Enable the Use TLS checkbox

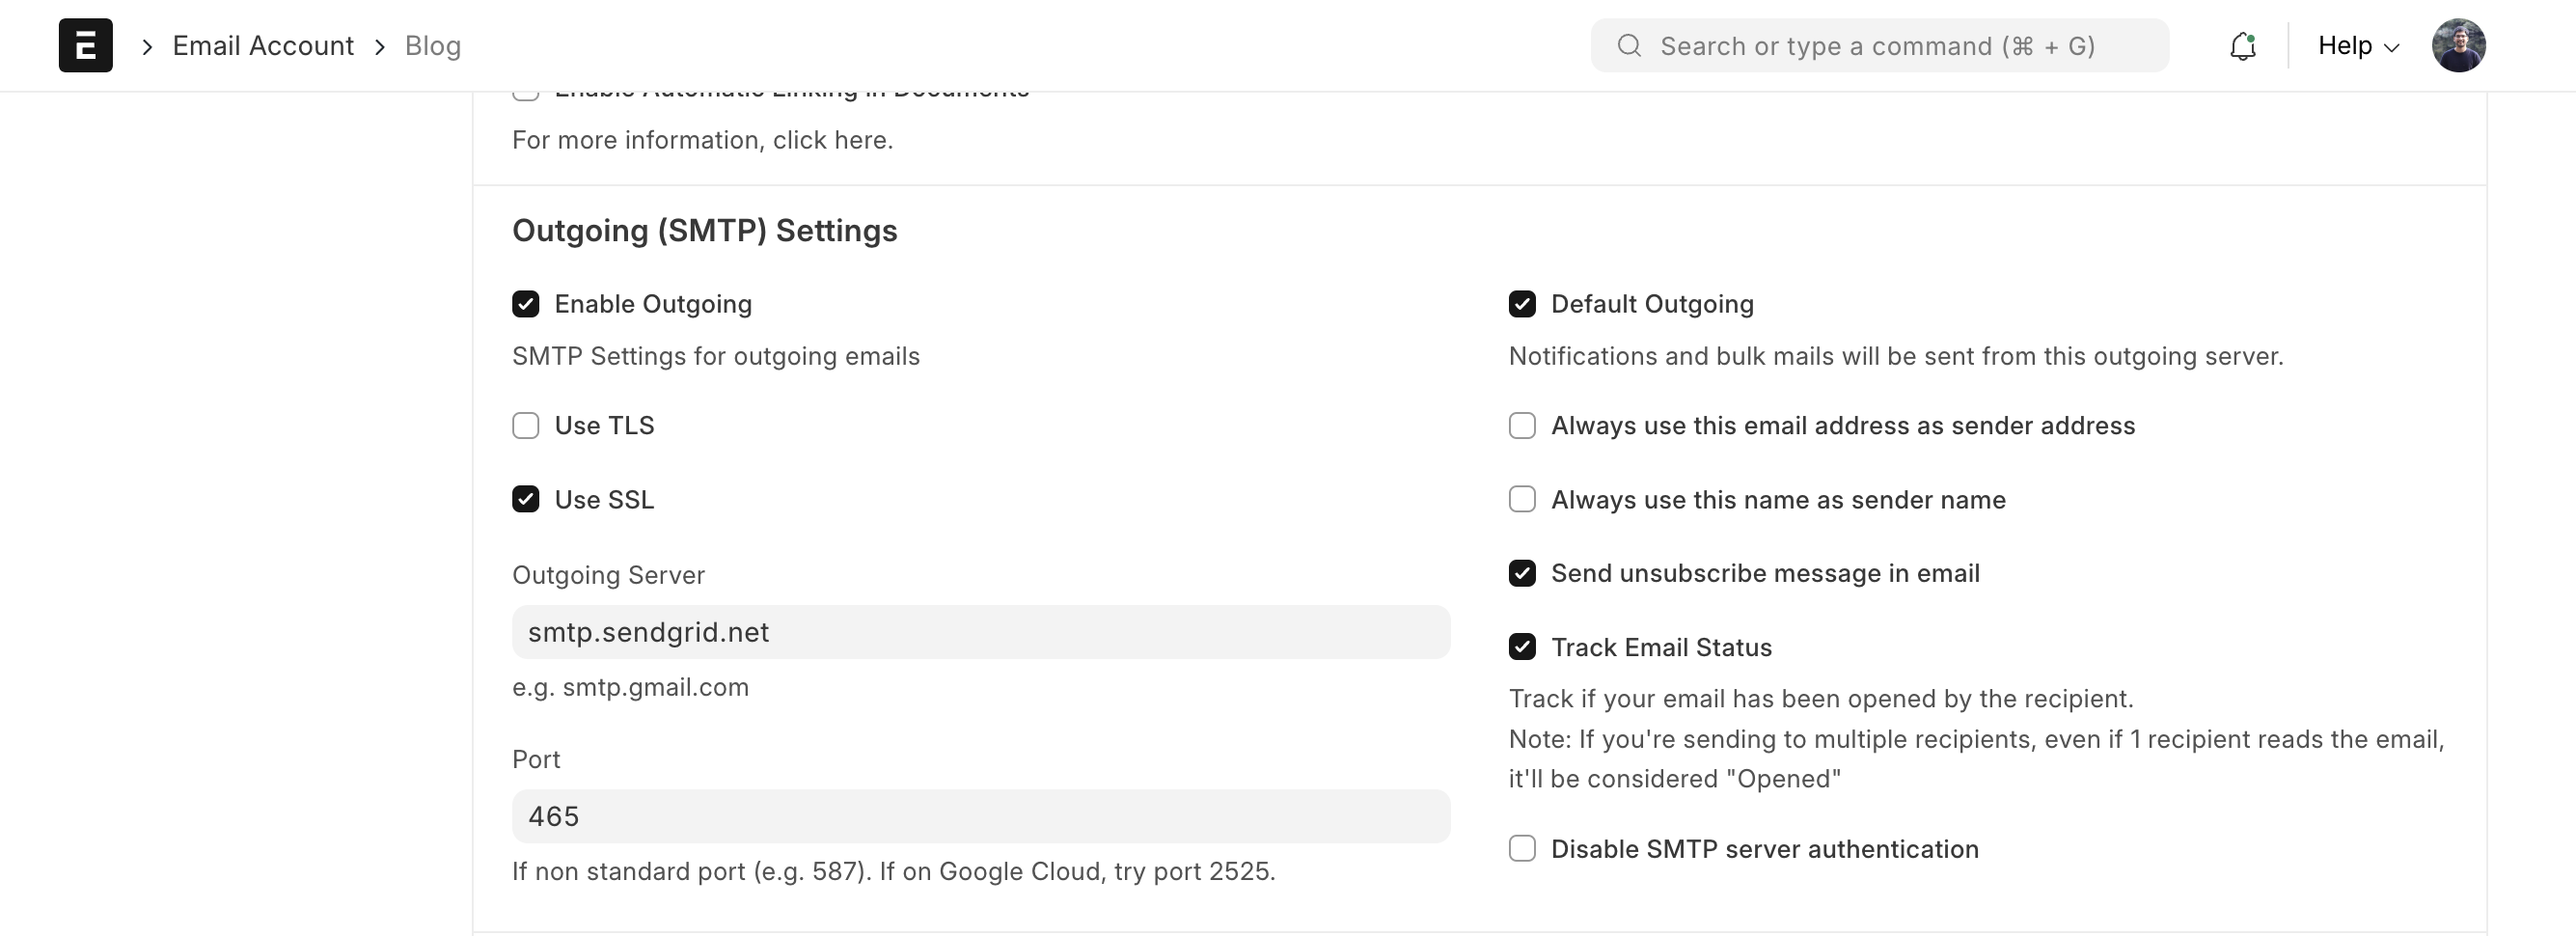(526, 426)
